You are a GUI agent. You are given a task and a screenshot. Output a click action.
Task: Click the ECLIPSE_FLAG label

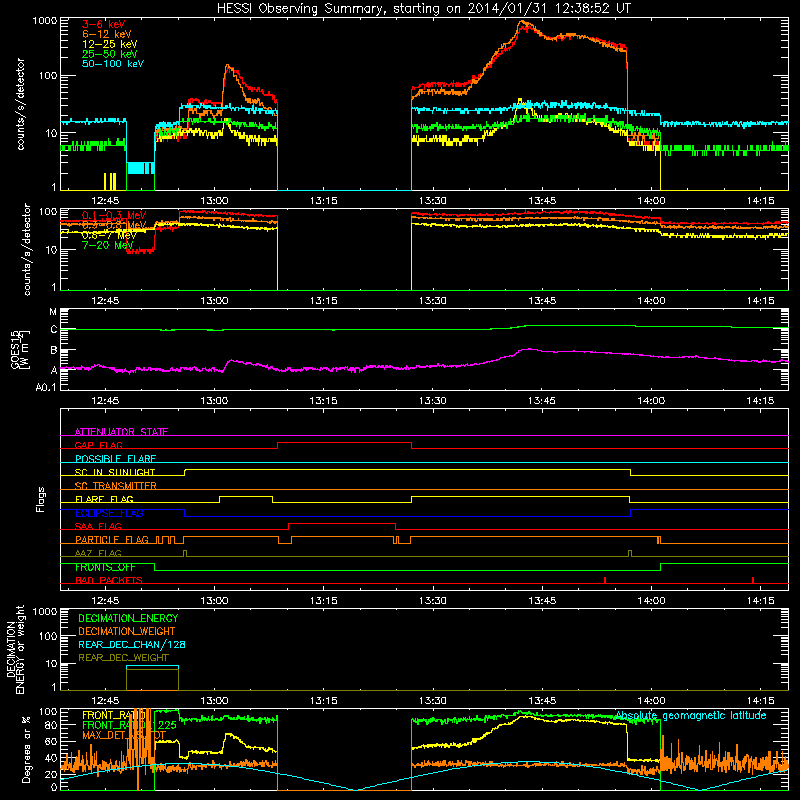point(109,513)
